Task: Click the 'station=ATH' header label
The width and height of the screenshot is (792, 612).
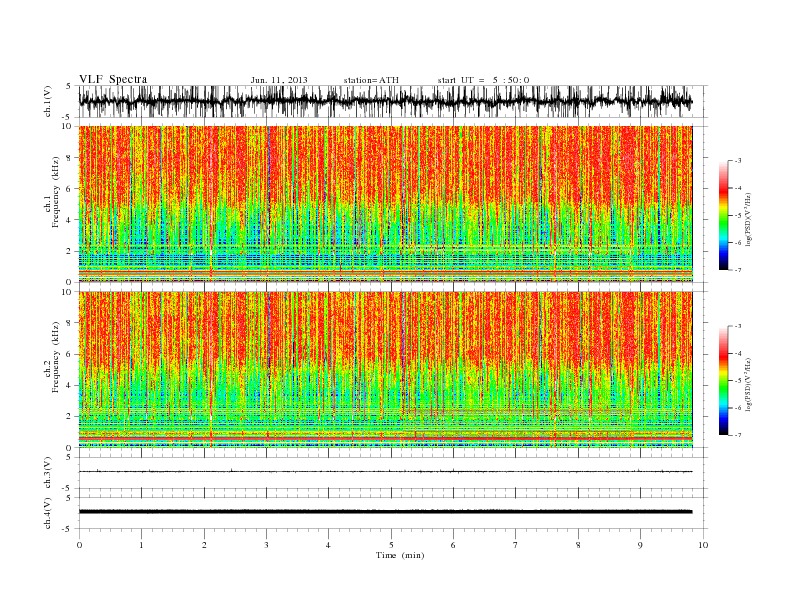Action: point(371,80)
